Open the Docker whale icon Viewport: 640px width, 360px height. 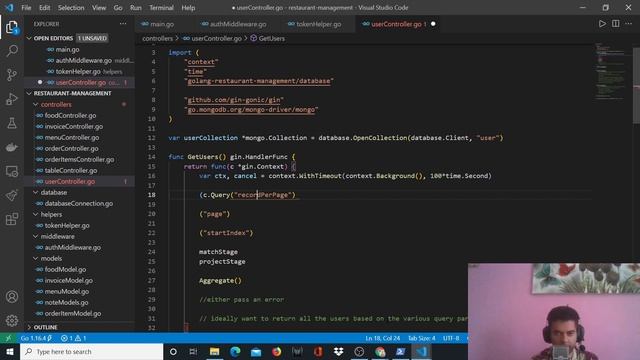pyautogui.click(x=12, y=147)
